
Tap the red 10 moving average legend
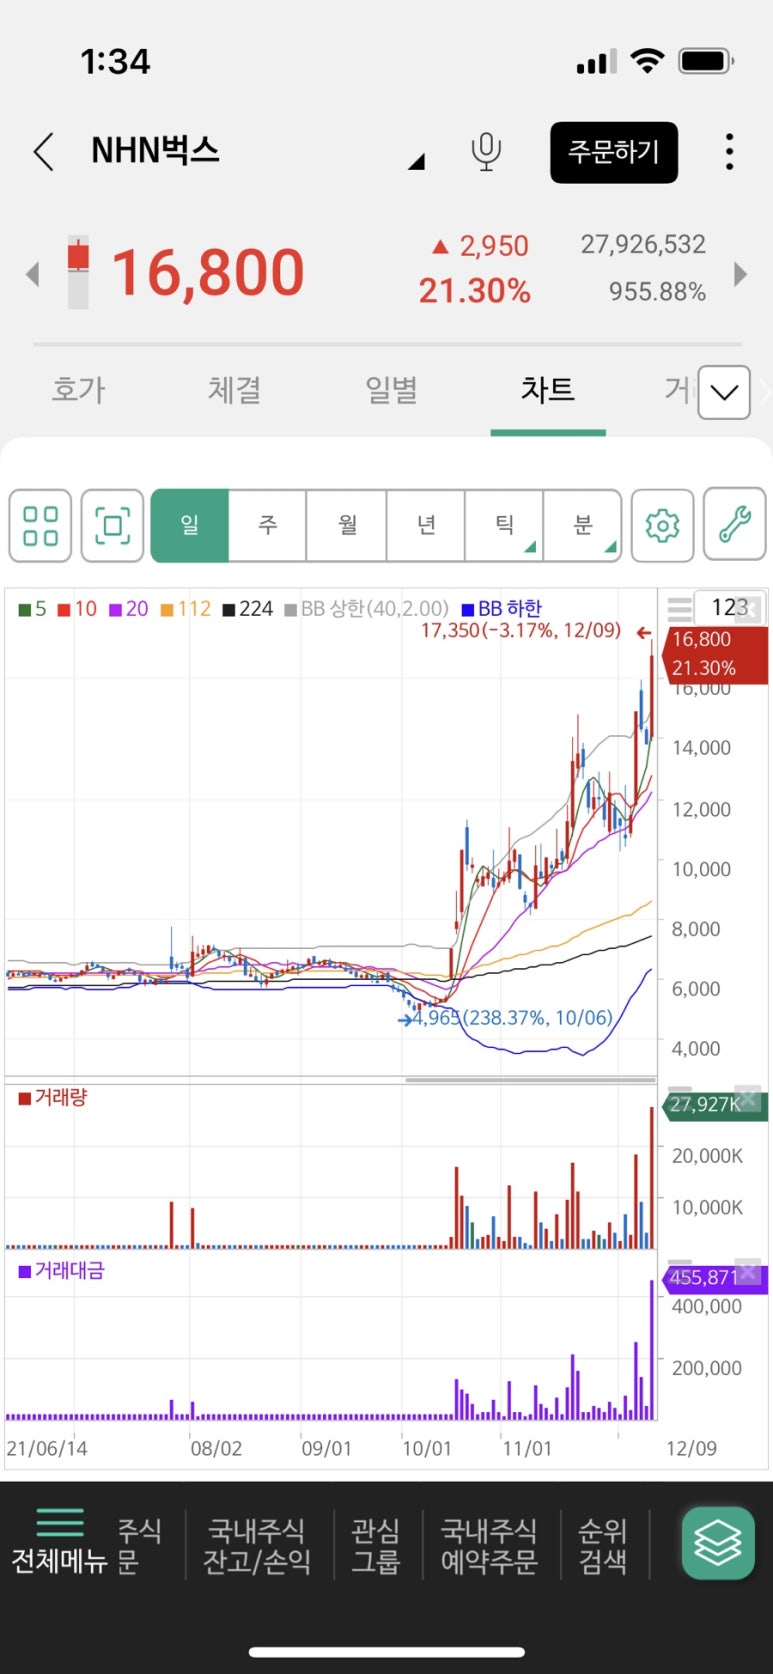pyautogui.click(x=78, y=609)
